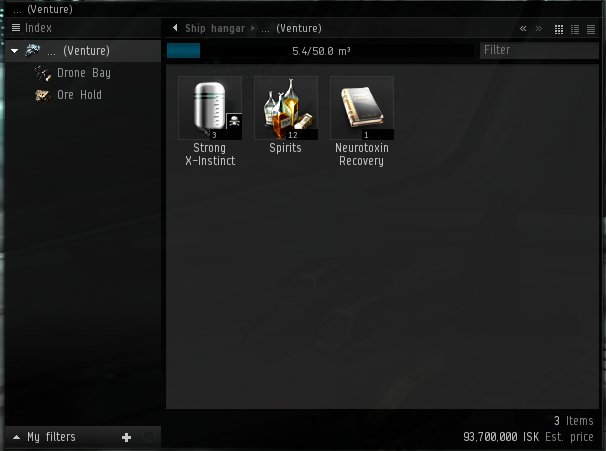This screenshot has height=451, width=606.
Task: Add a new filter with plus icon
Action: click(126, 437)
